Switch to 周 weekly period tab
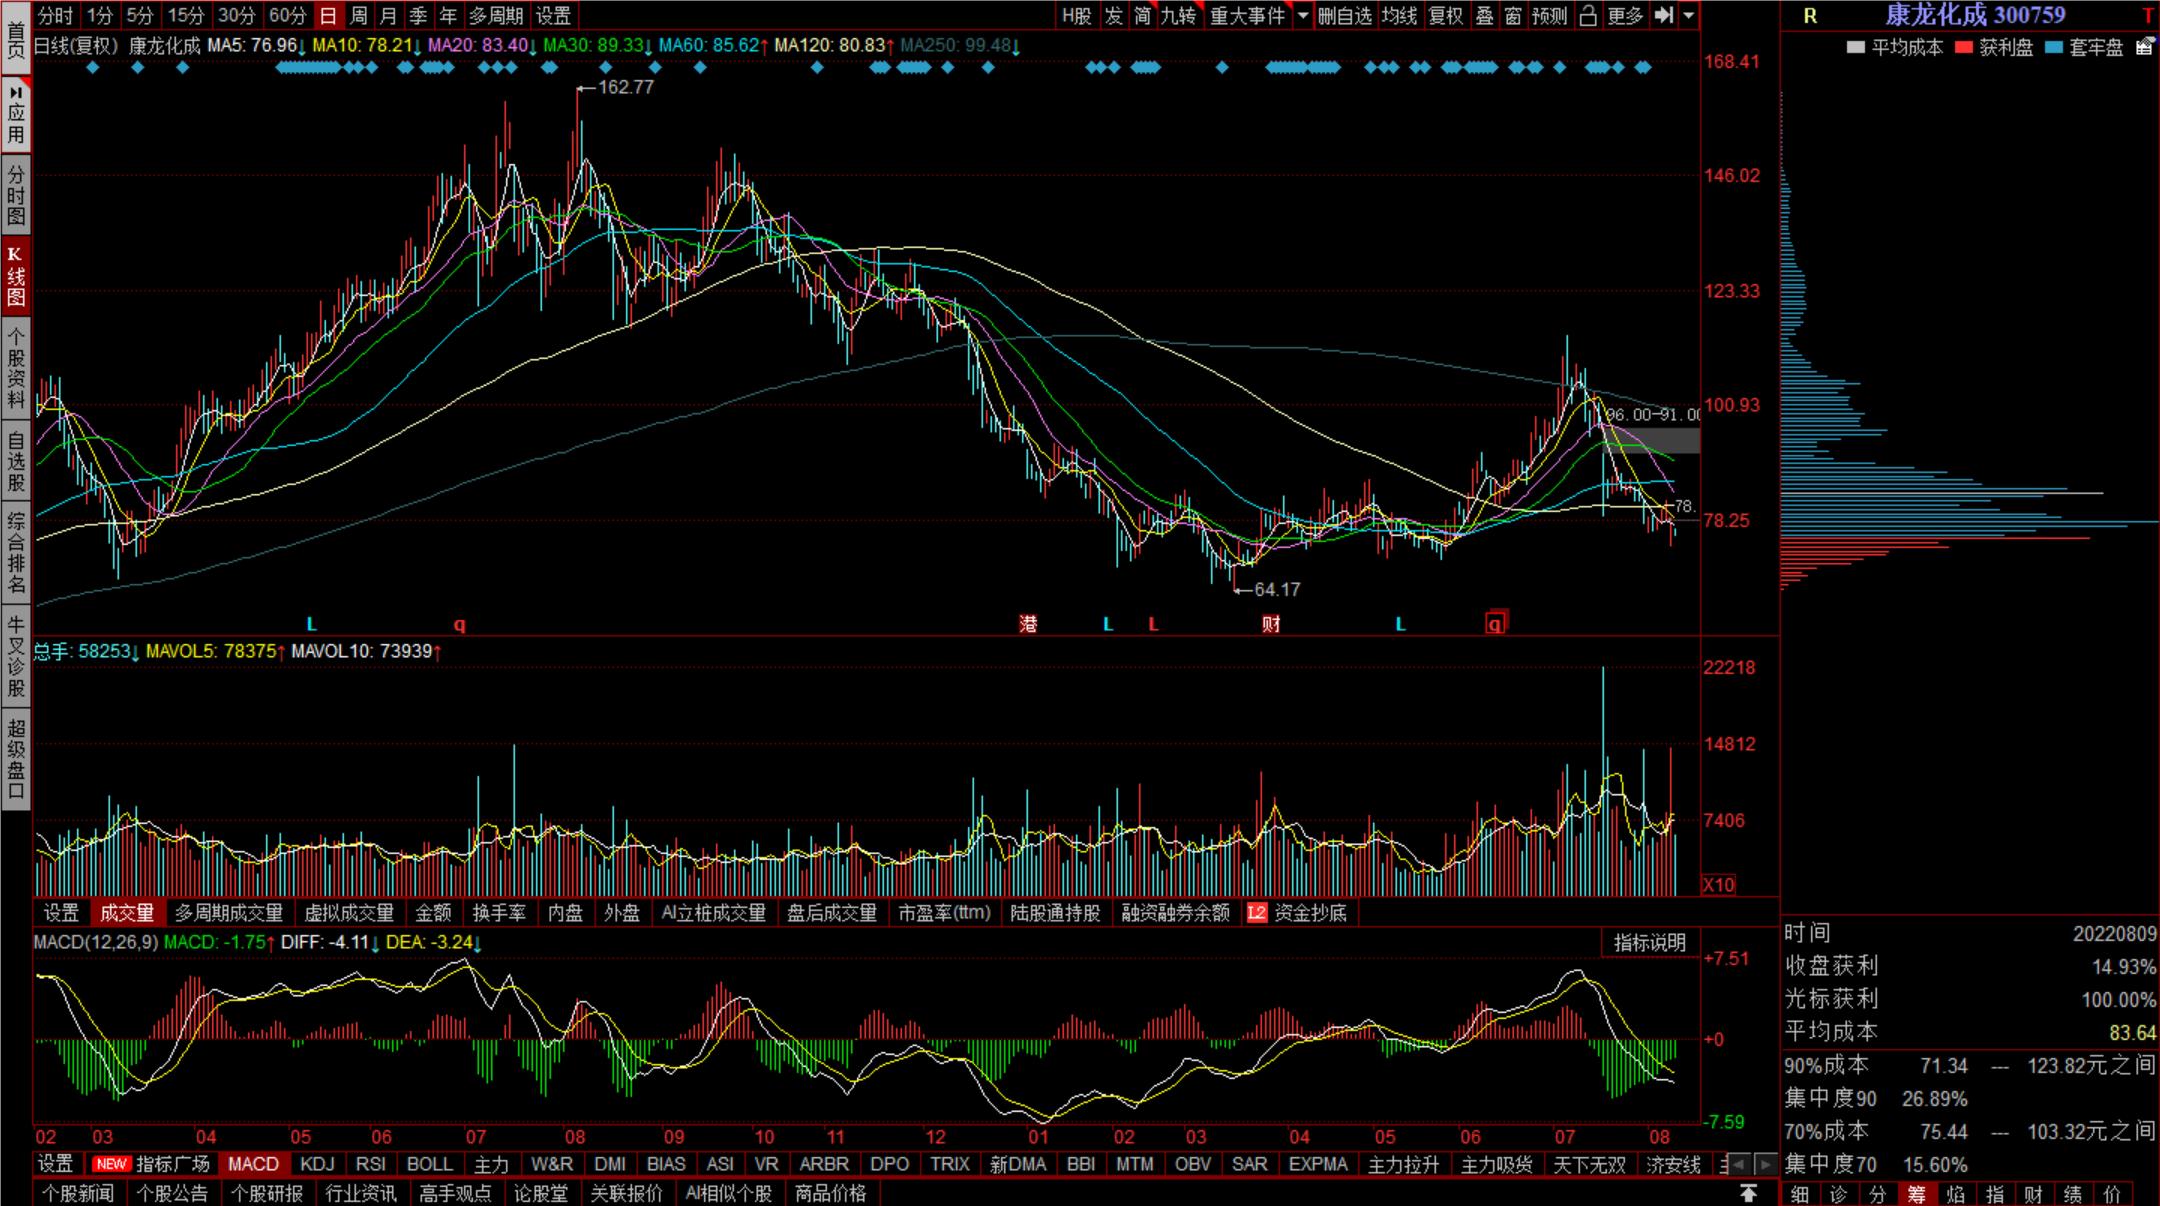The image size is (2160, 1206). (358, 15)
